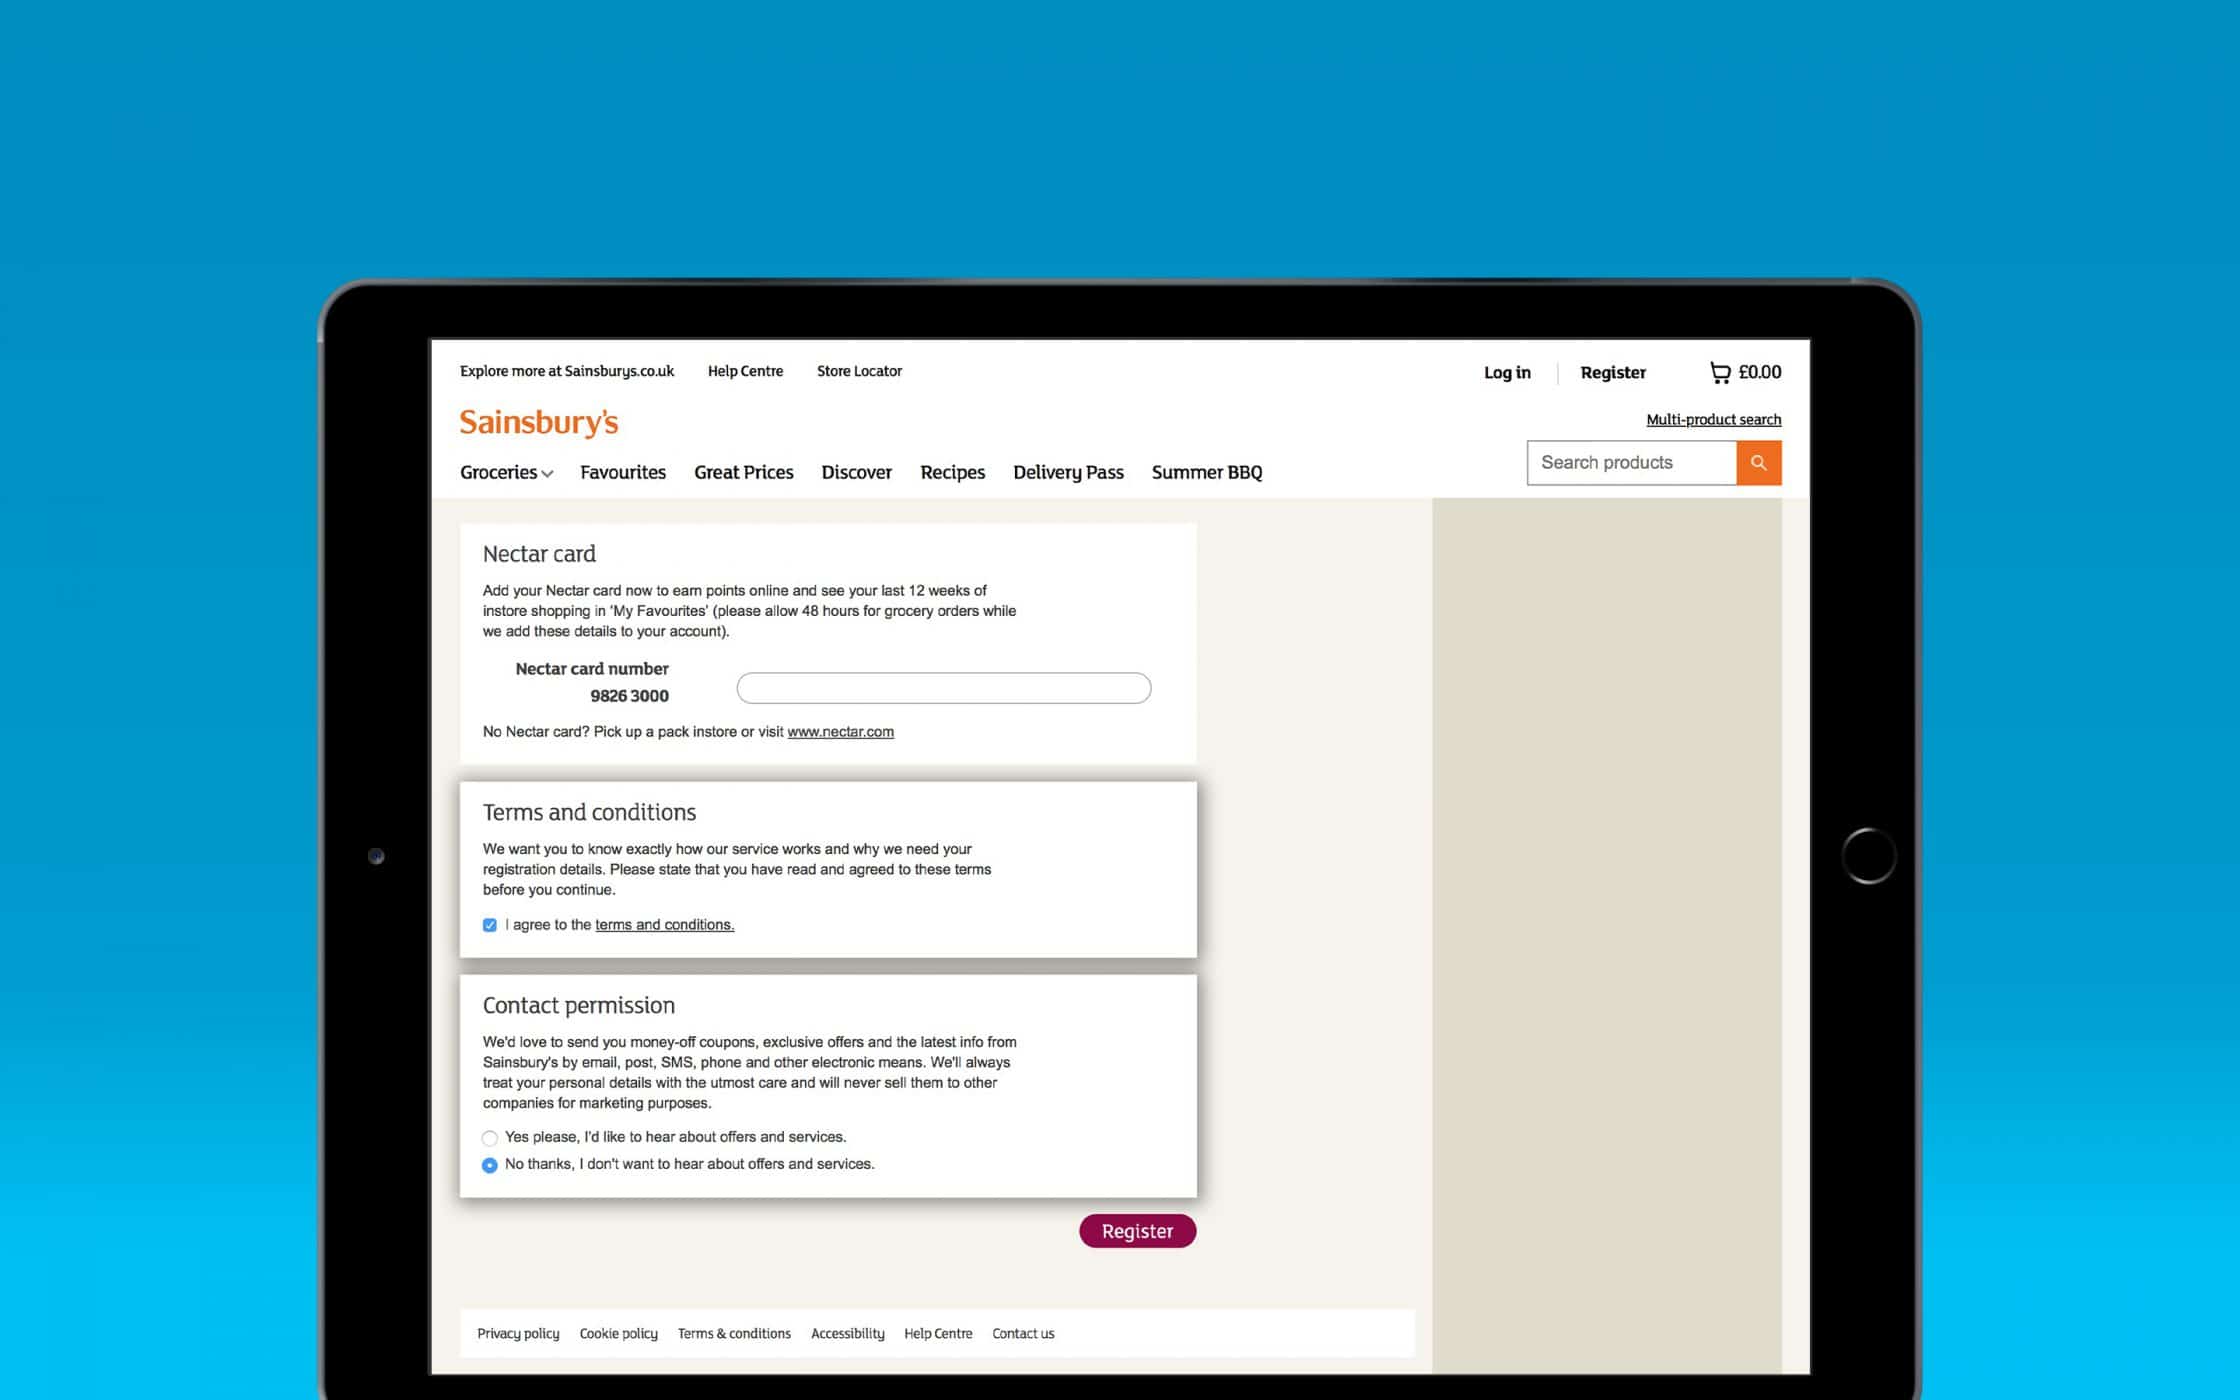Expand the Groceries dropdown menu
Image resolution: width=2240 pixels, height=1400 pixels.
click(x=505, y=473)
